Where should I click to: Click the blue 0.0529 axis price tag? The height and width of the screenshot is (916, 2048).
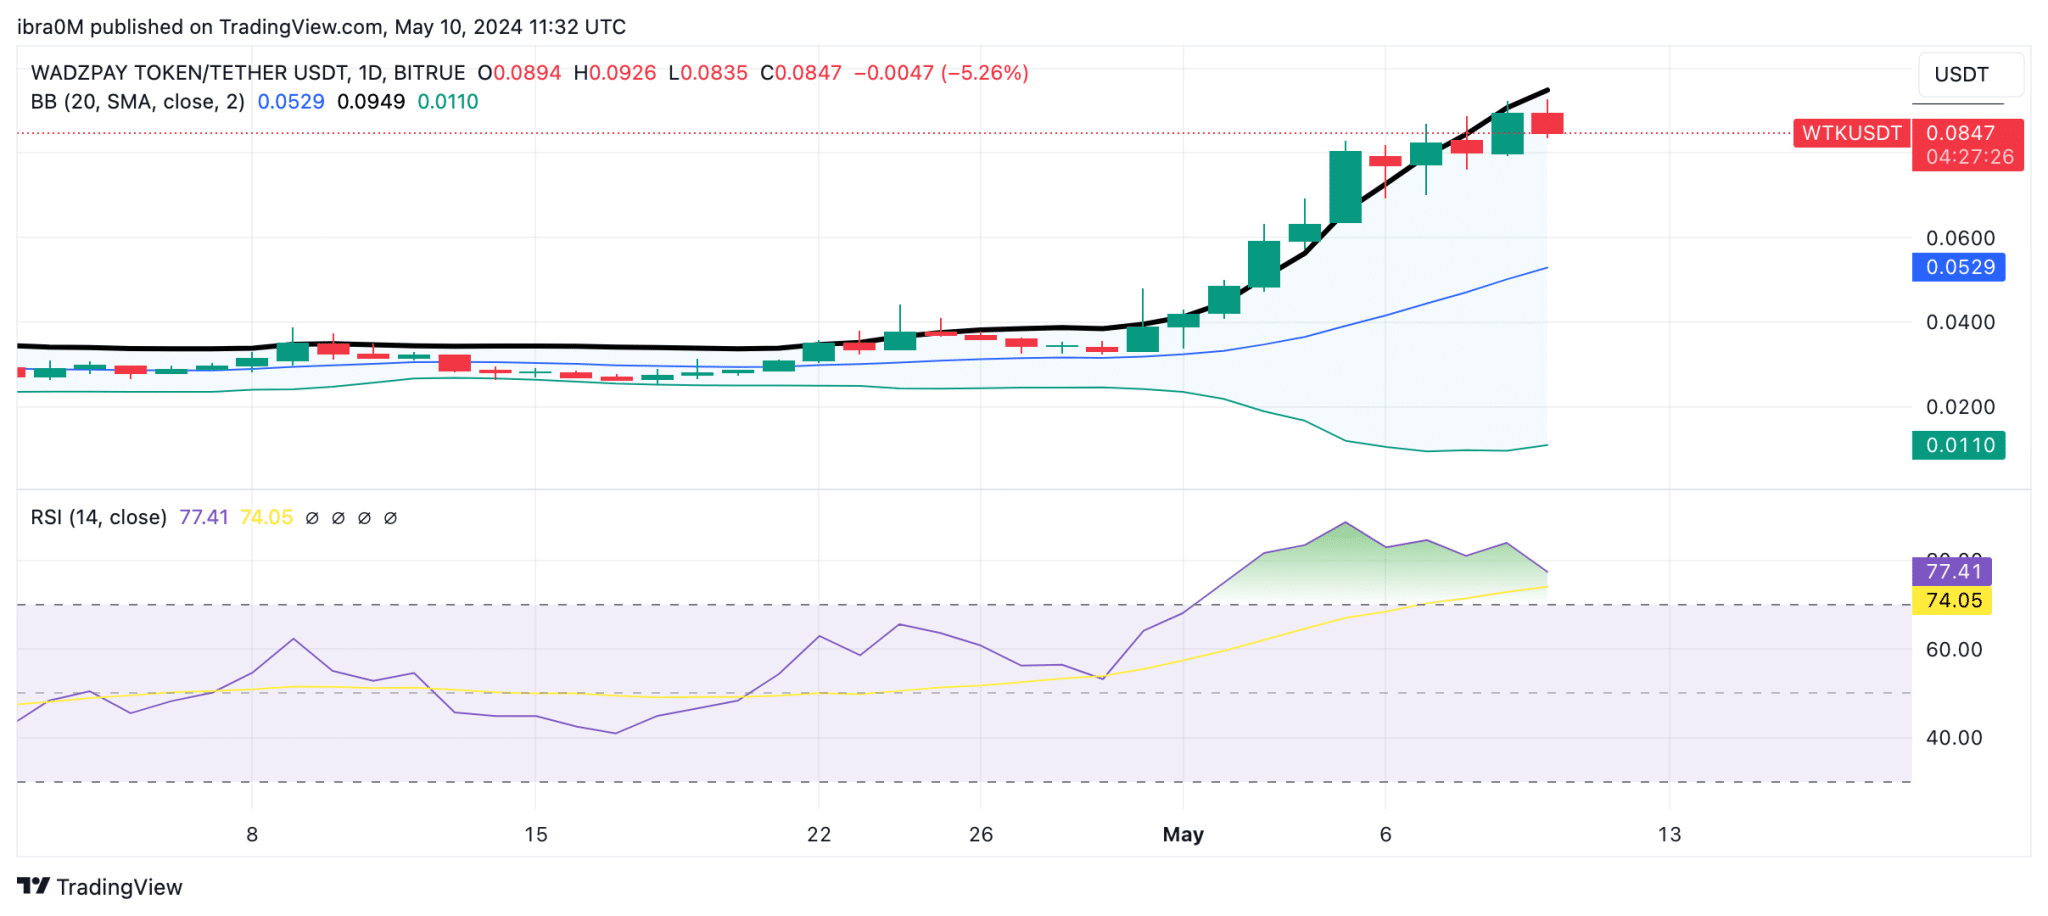[x=1958, y=267]
